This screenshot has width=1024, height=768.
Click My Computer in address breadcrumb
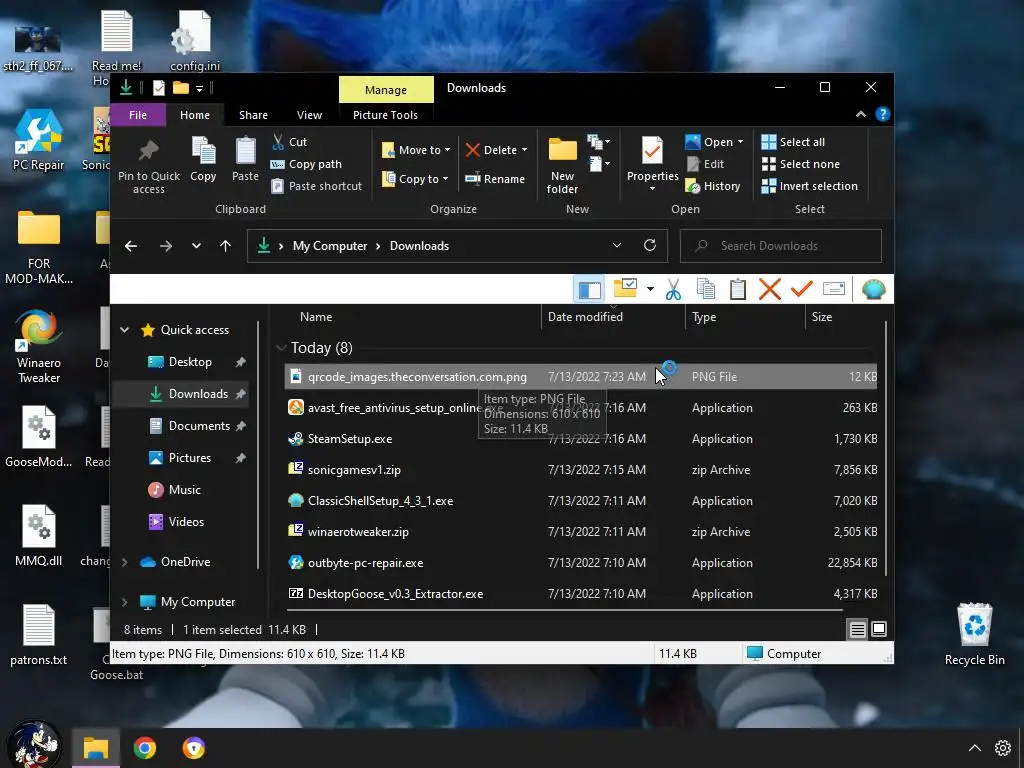pyautogui.click(x=330, y=246)
